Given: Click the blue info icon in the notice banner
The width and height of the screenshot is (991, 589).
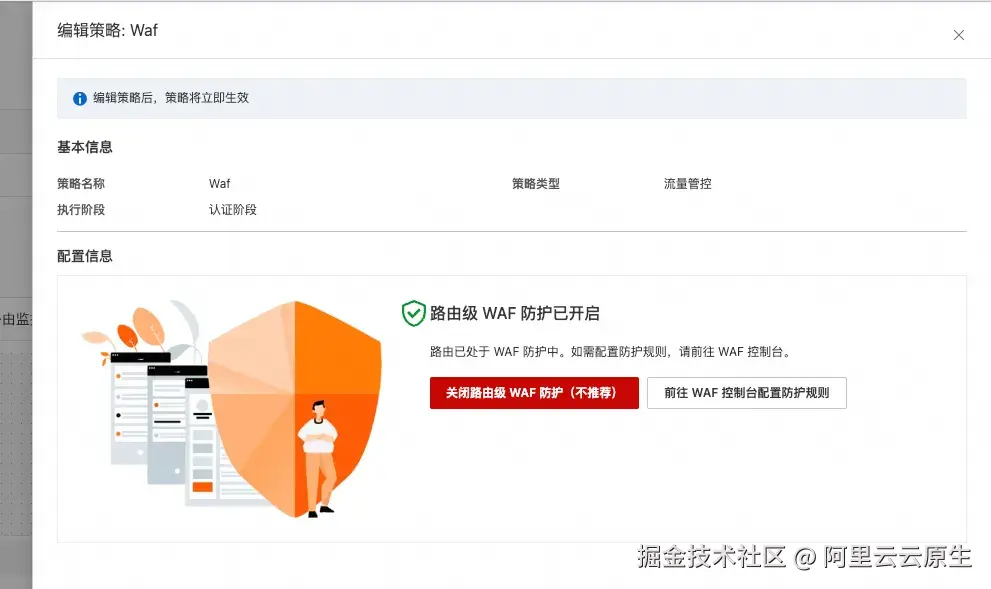Looking at the screenshot, I should point(79,98).
